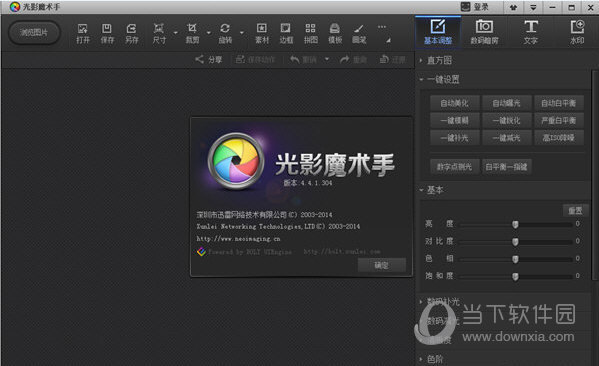Select the 画笔 (Brush) tool icon

pyautogui.click(x=359, y=33)
